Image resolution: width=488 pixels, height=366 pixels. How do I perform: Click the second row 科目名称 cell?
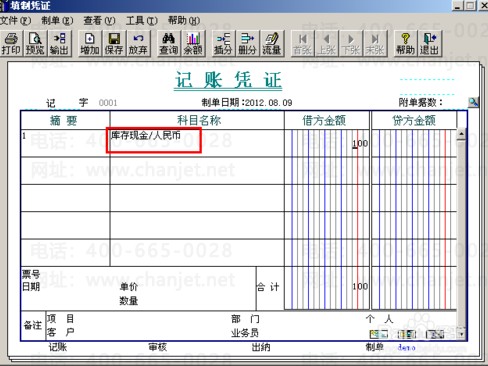[197, 171]
